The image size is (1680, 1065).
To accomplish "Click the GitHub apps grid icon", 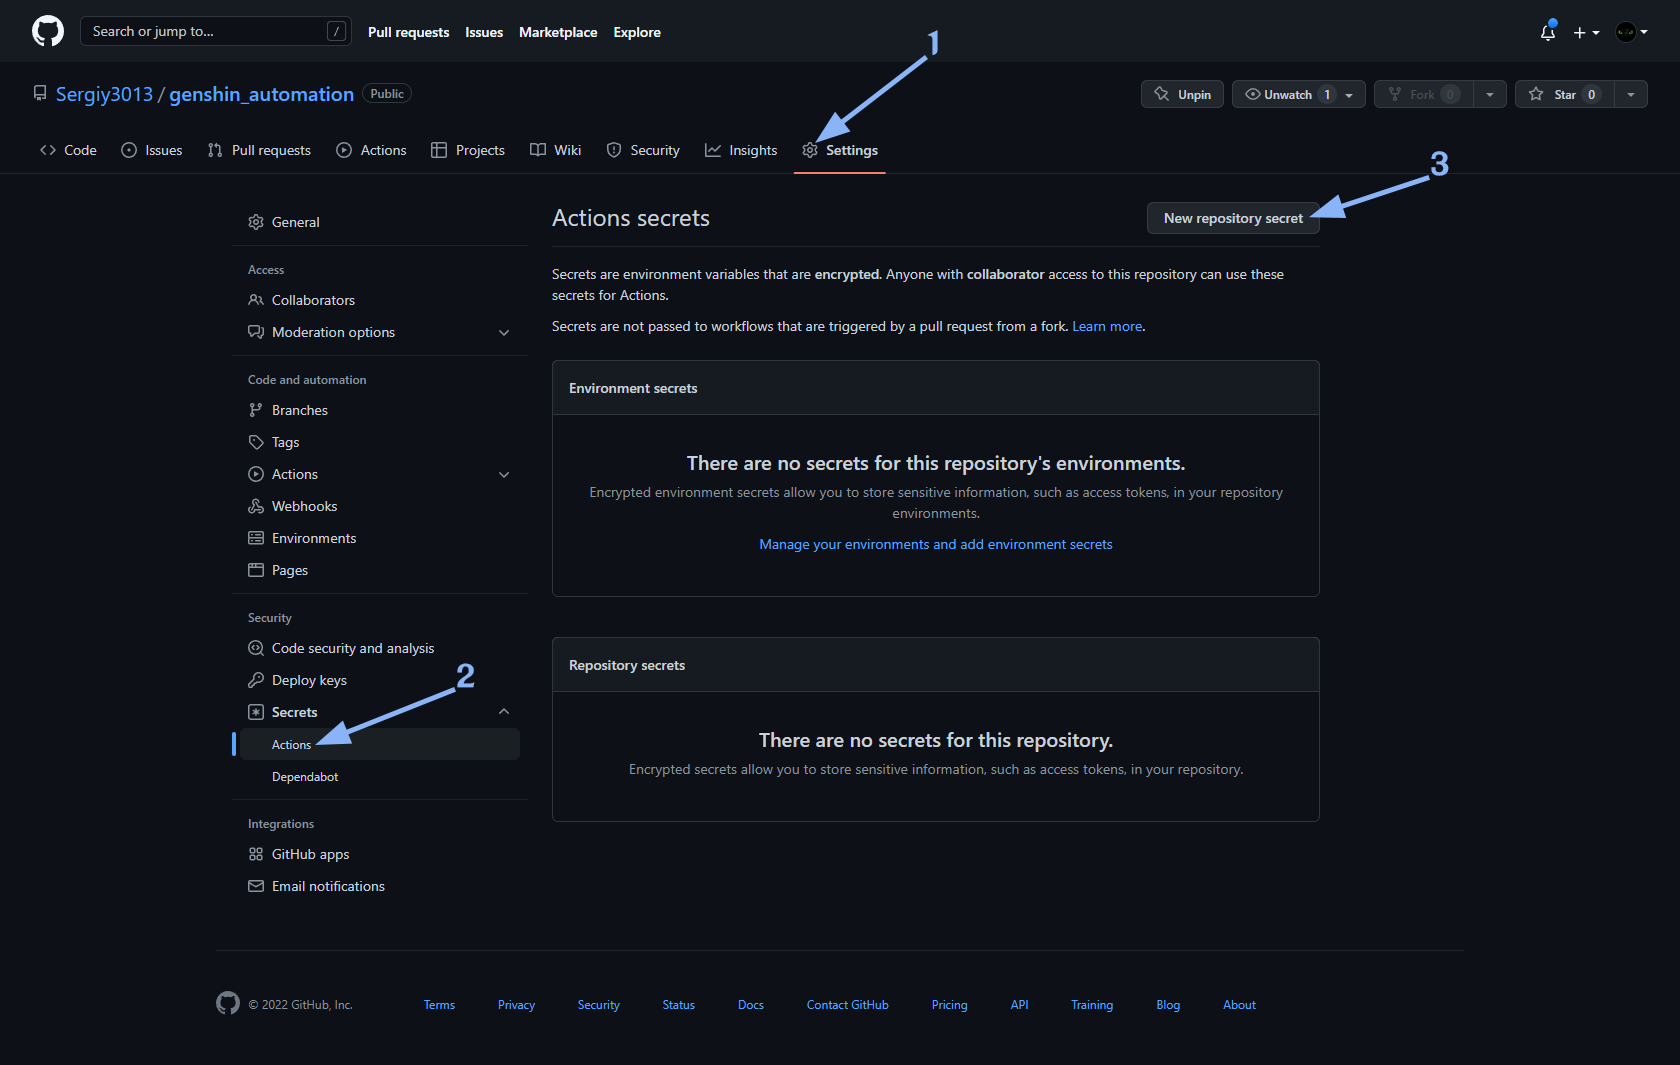I will [256, 854].
